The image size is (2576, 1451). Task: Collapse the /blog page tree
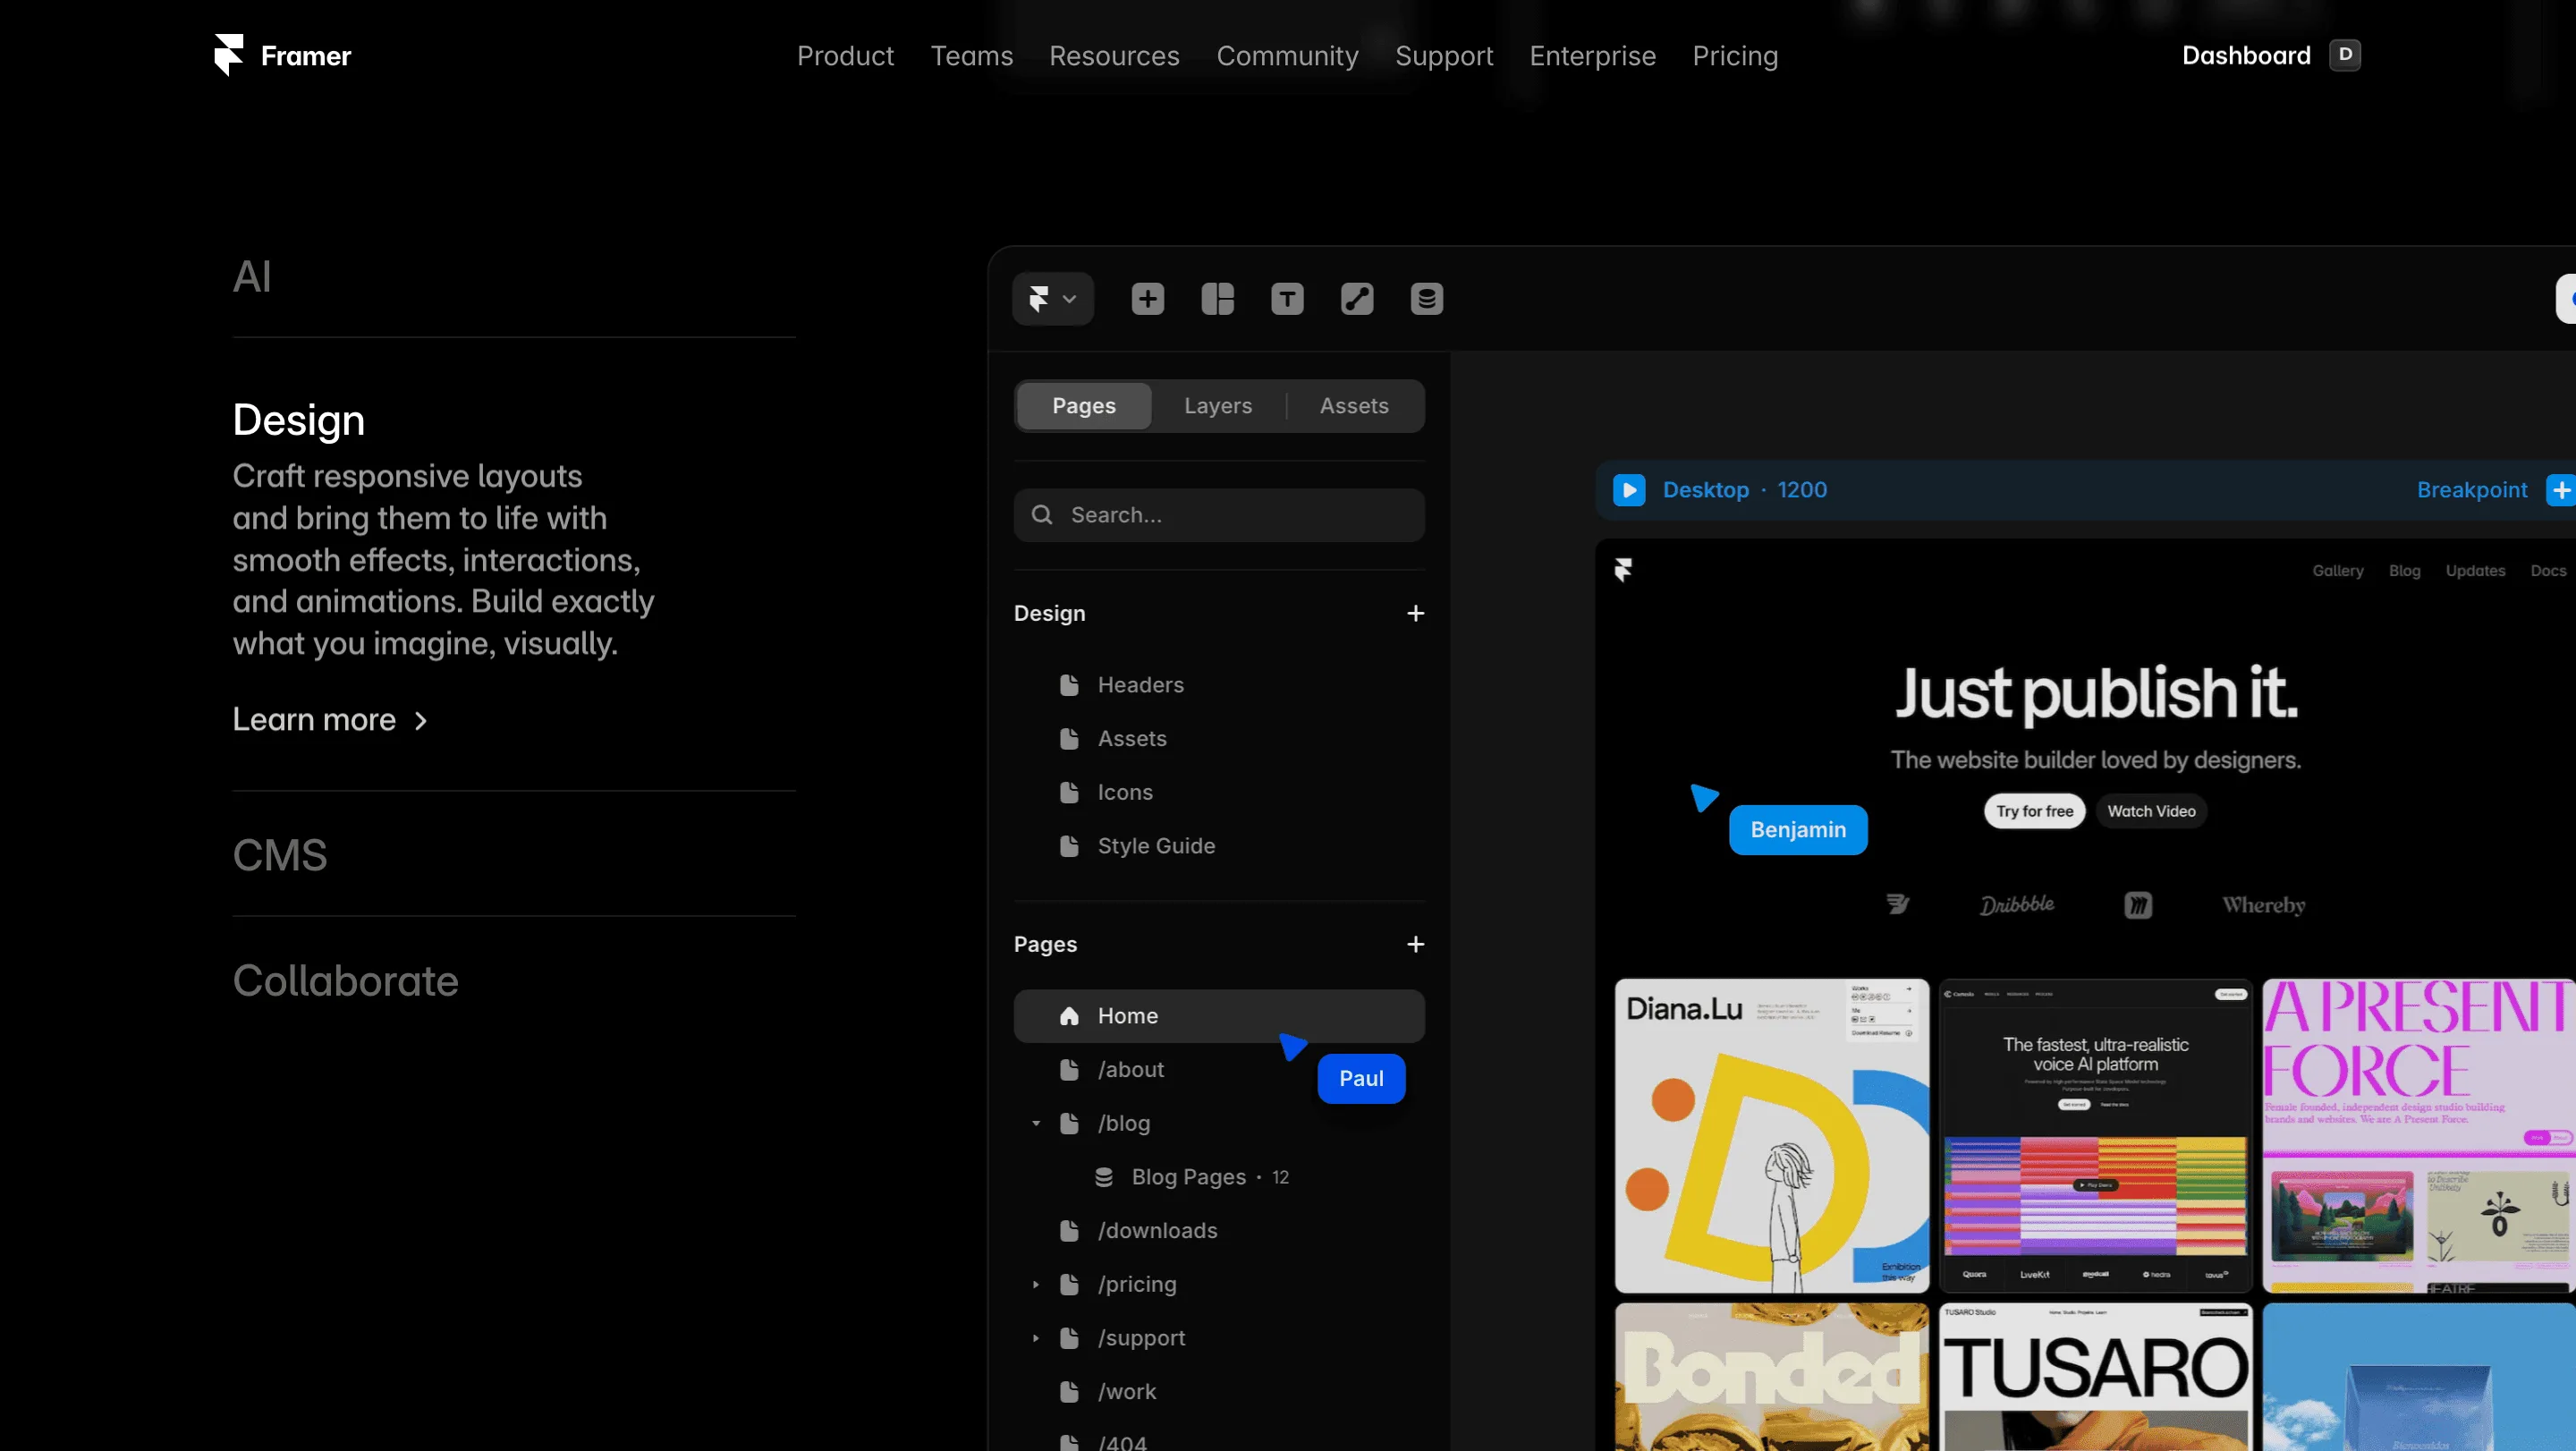[1036, 1123]
